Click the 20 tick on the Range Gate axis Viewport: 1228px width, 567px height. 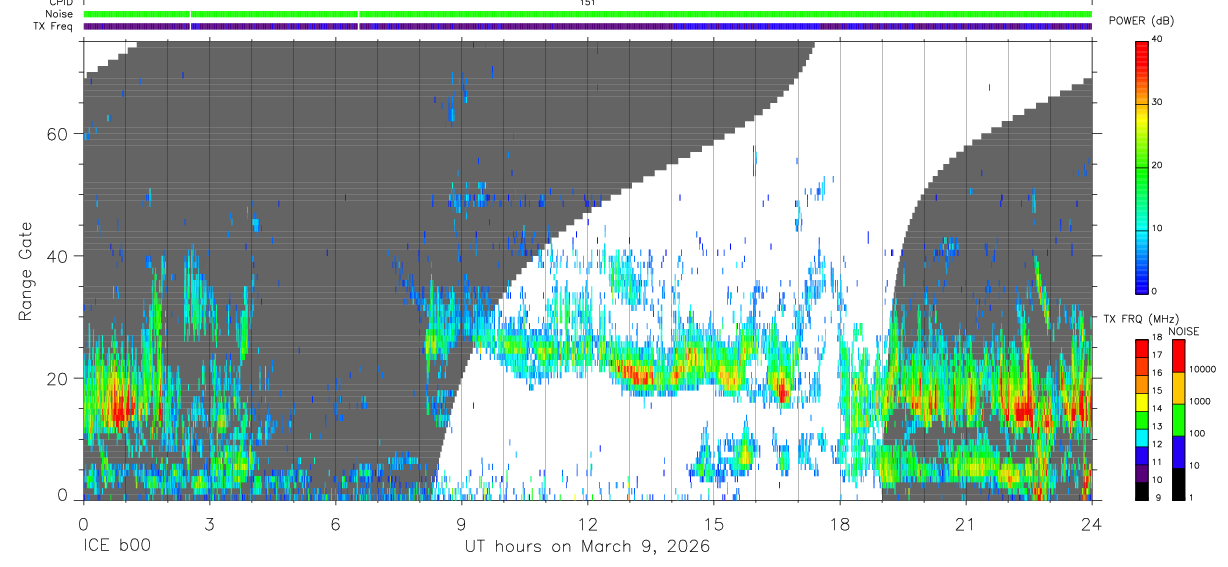(56, 378)
